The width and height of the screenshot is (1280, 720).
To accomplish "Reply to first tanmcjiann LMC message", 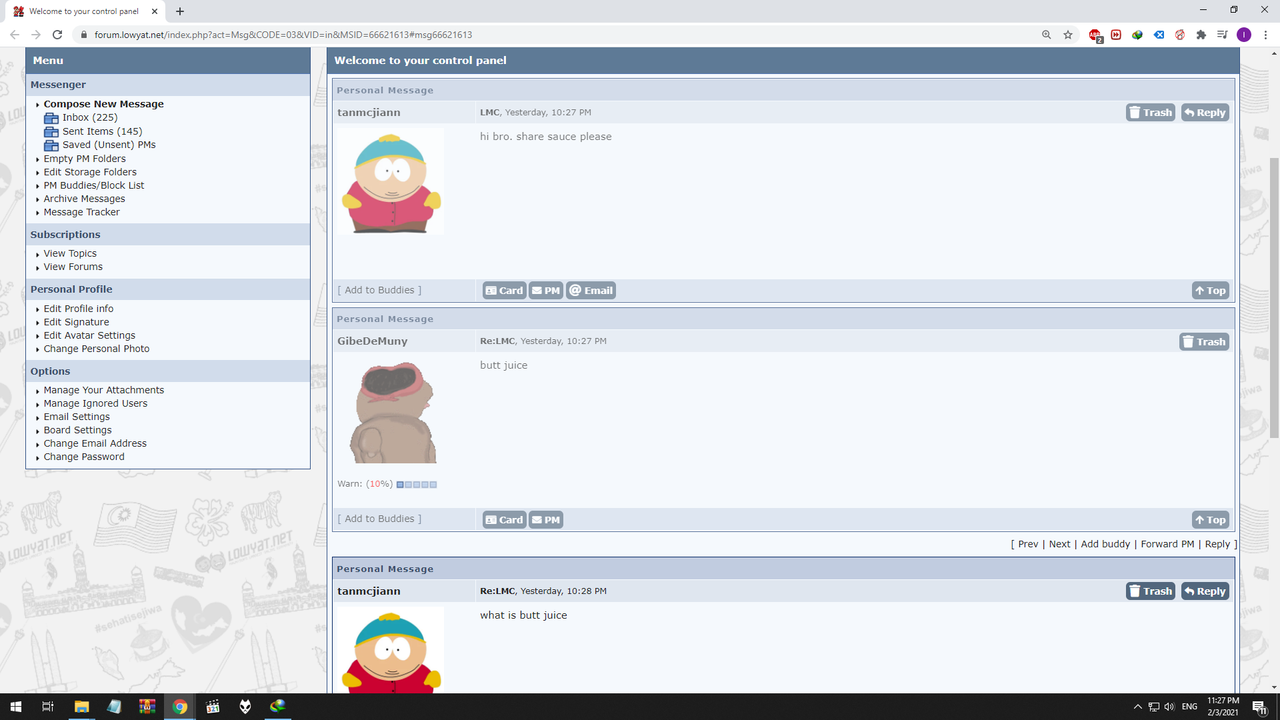I will pos(1205,113).
